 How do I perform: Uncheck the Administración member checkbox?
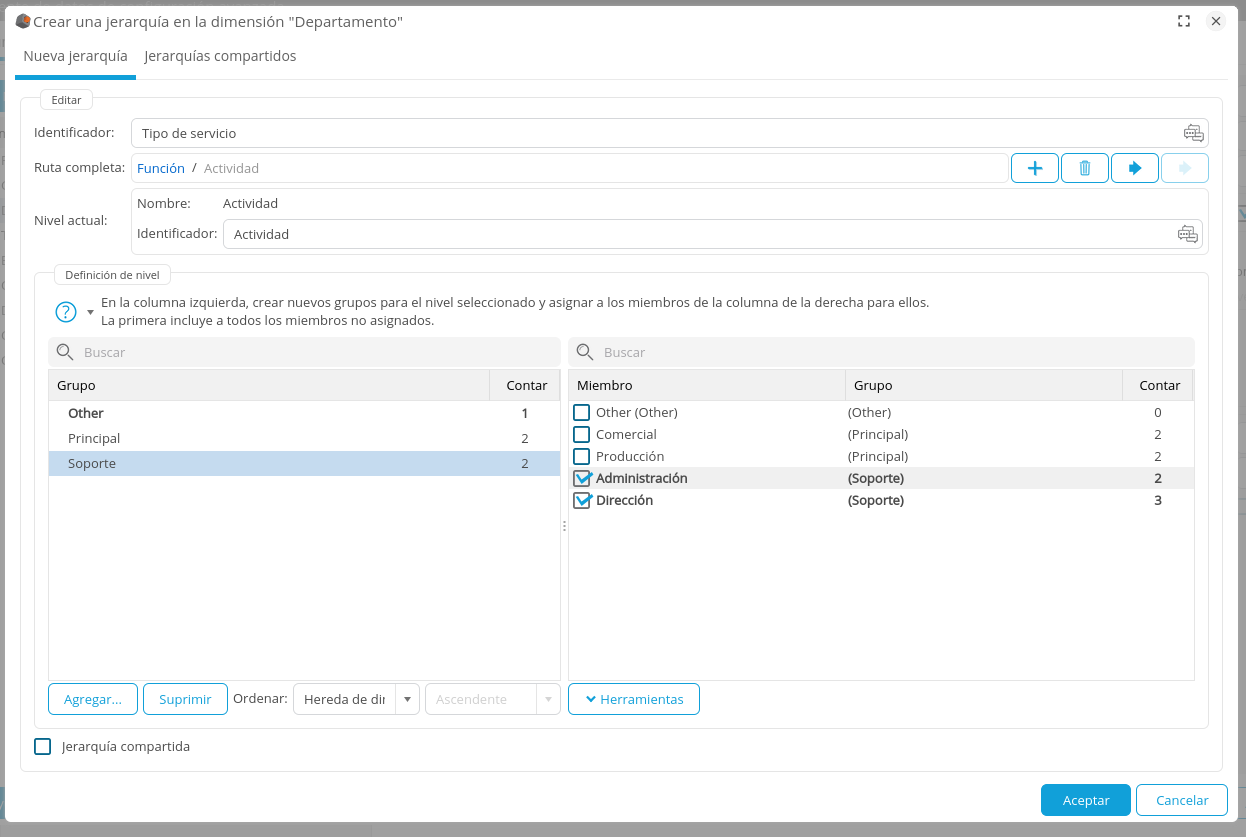click(x=582, y=478)
